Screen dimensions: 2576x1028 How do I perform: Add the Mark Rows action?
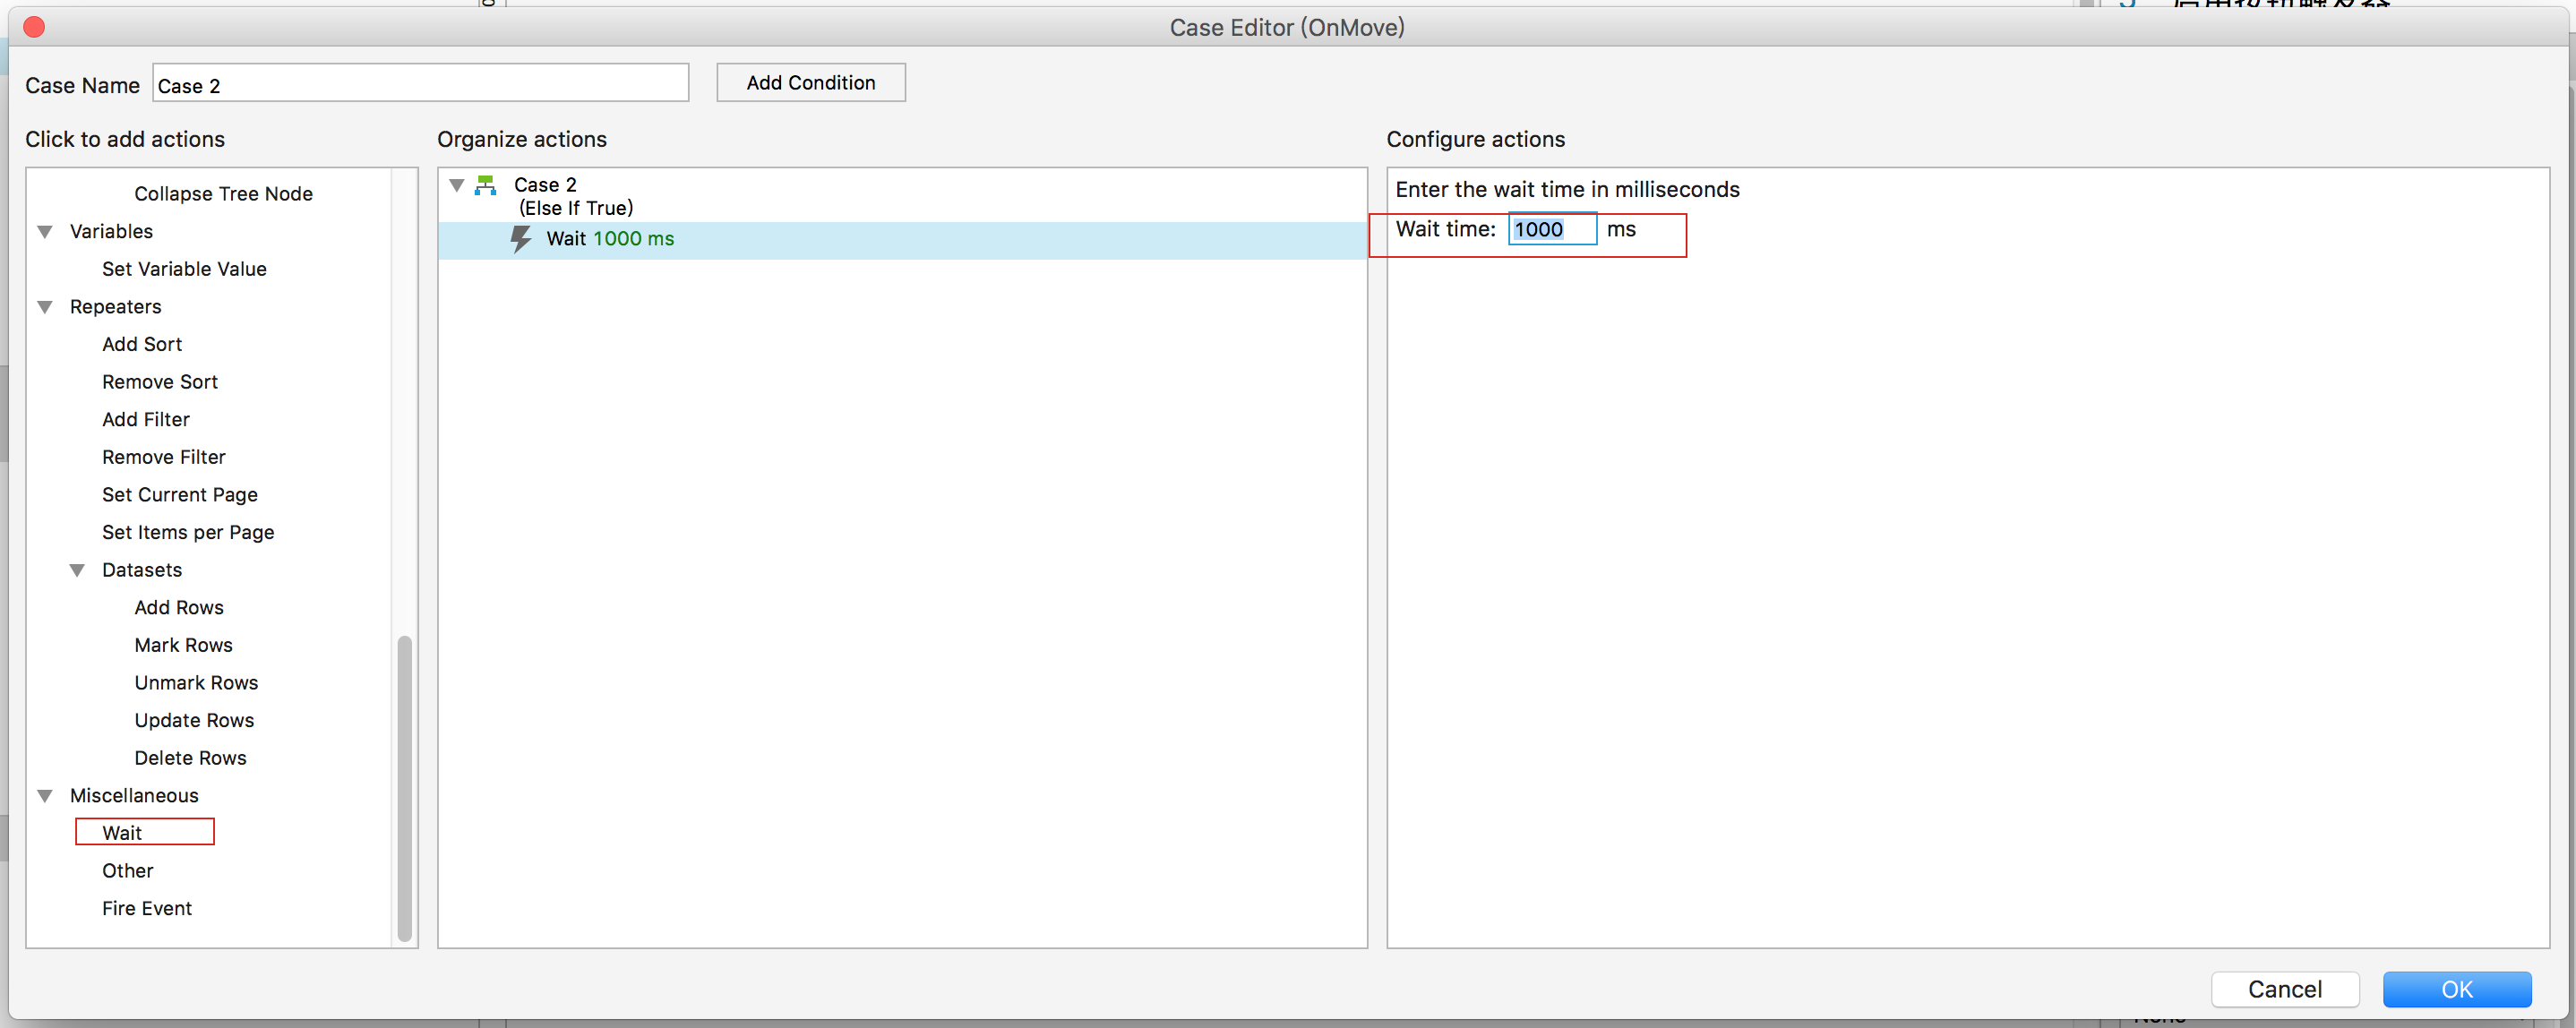tap(184, 645)
